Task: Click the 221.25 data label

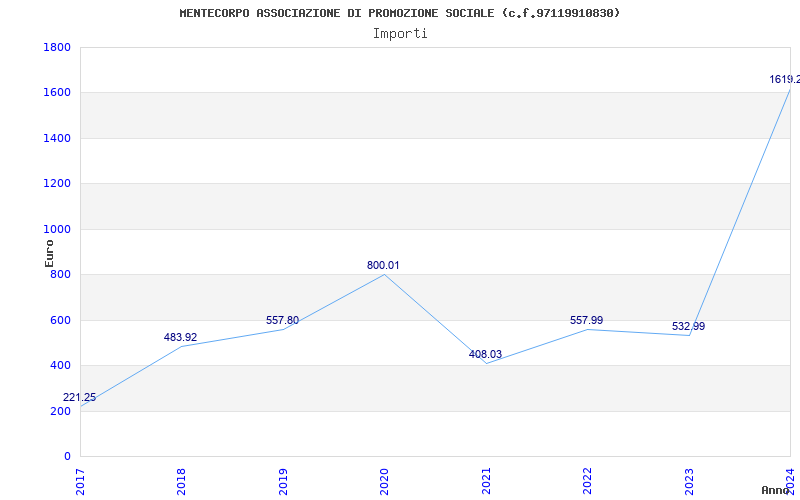Action: [x=79, y=397]
